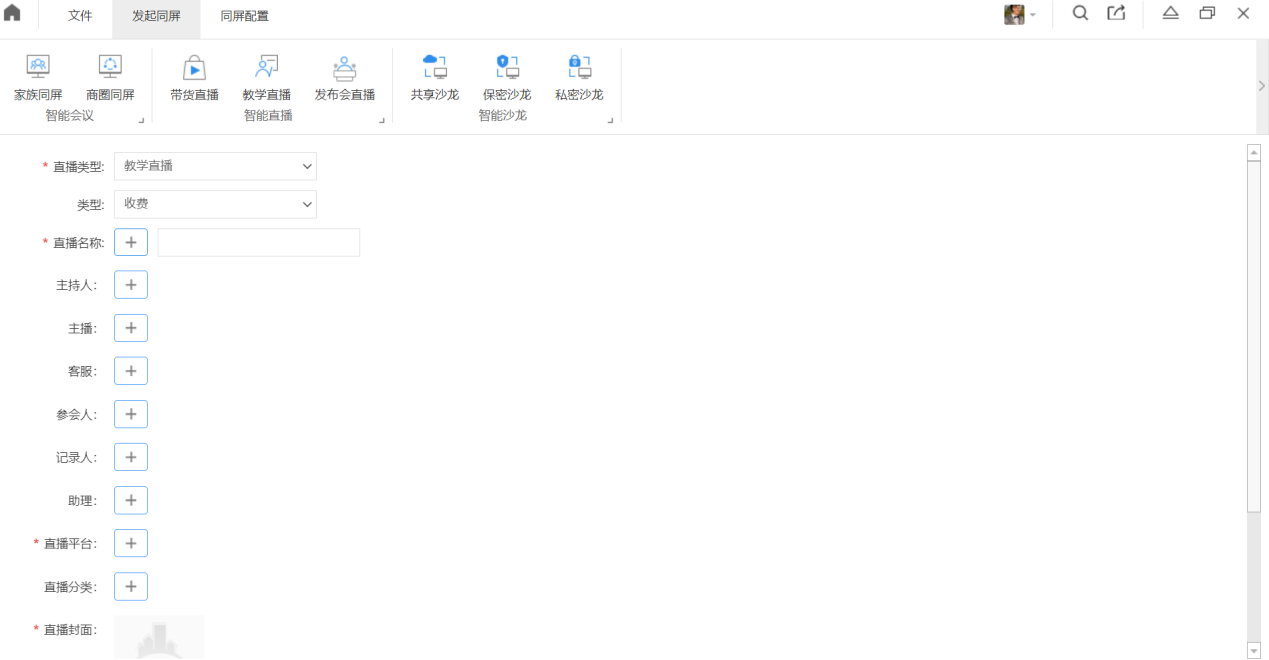1269x660 pixels.
Task: Click the search magnifier icon
Action: pyautogui.click(x=1080, y=14)
